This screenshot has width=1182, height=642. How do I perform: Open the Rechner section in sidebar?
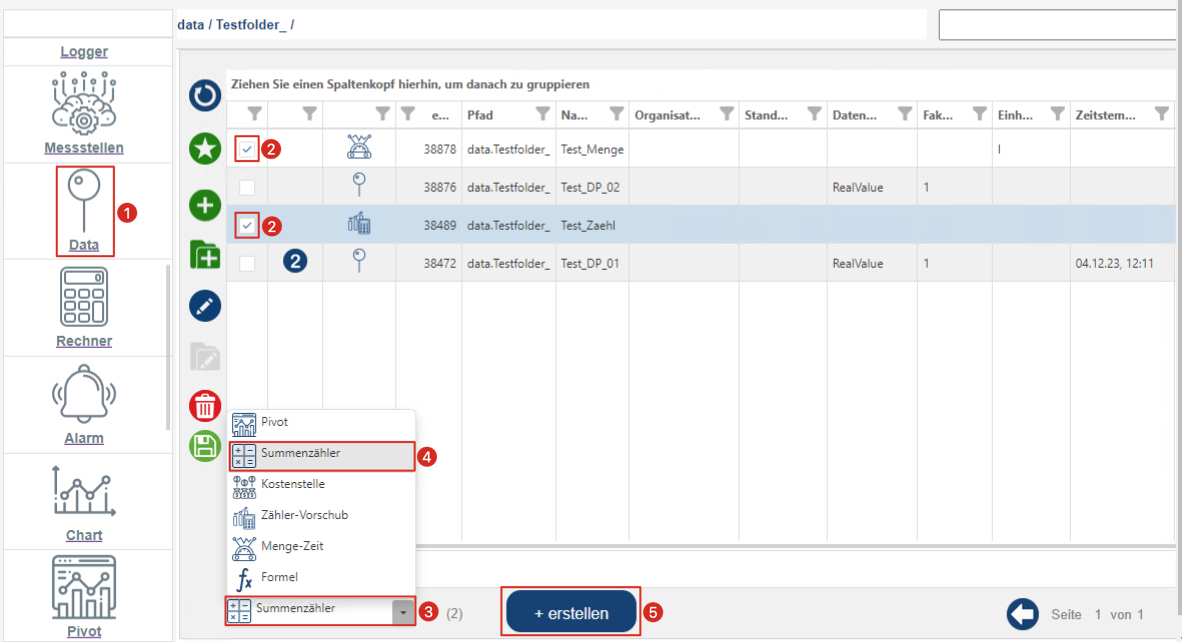point(84,308)
